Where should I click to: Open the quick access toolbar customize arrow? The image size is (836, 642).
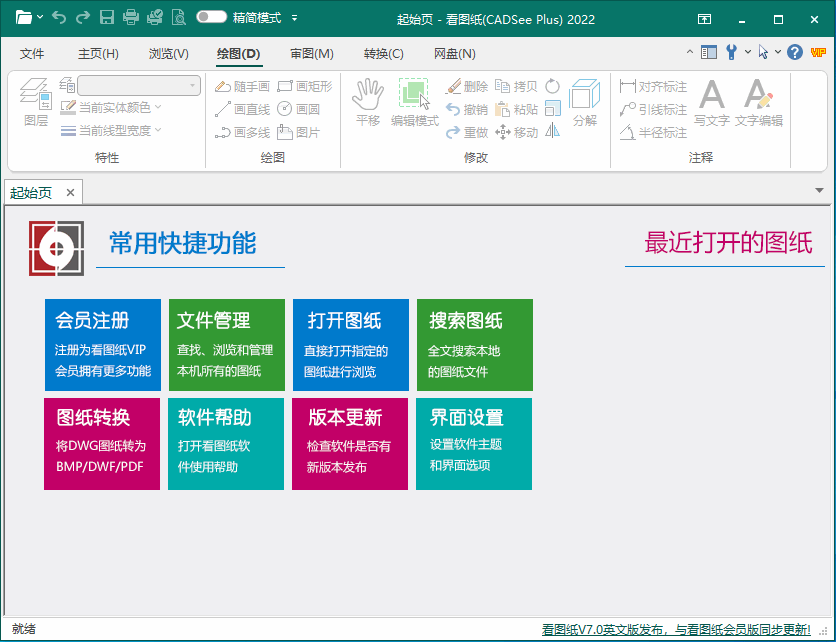[294, 18]
